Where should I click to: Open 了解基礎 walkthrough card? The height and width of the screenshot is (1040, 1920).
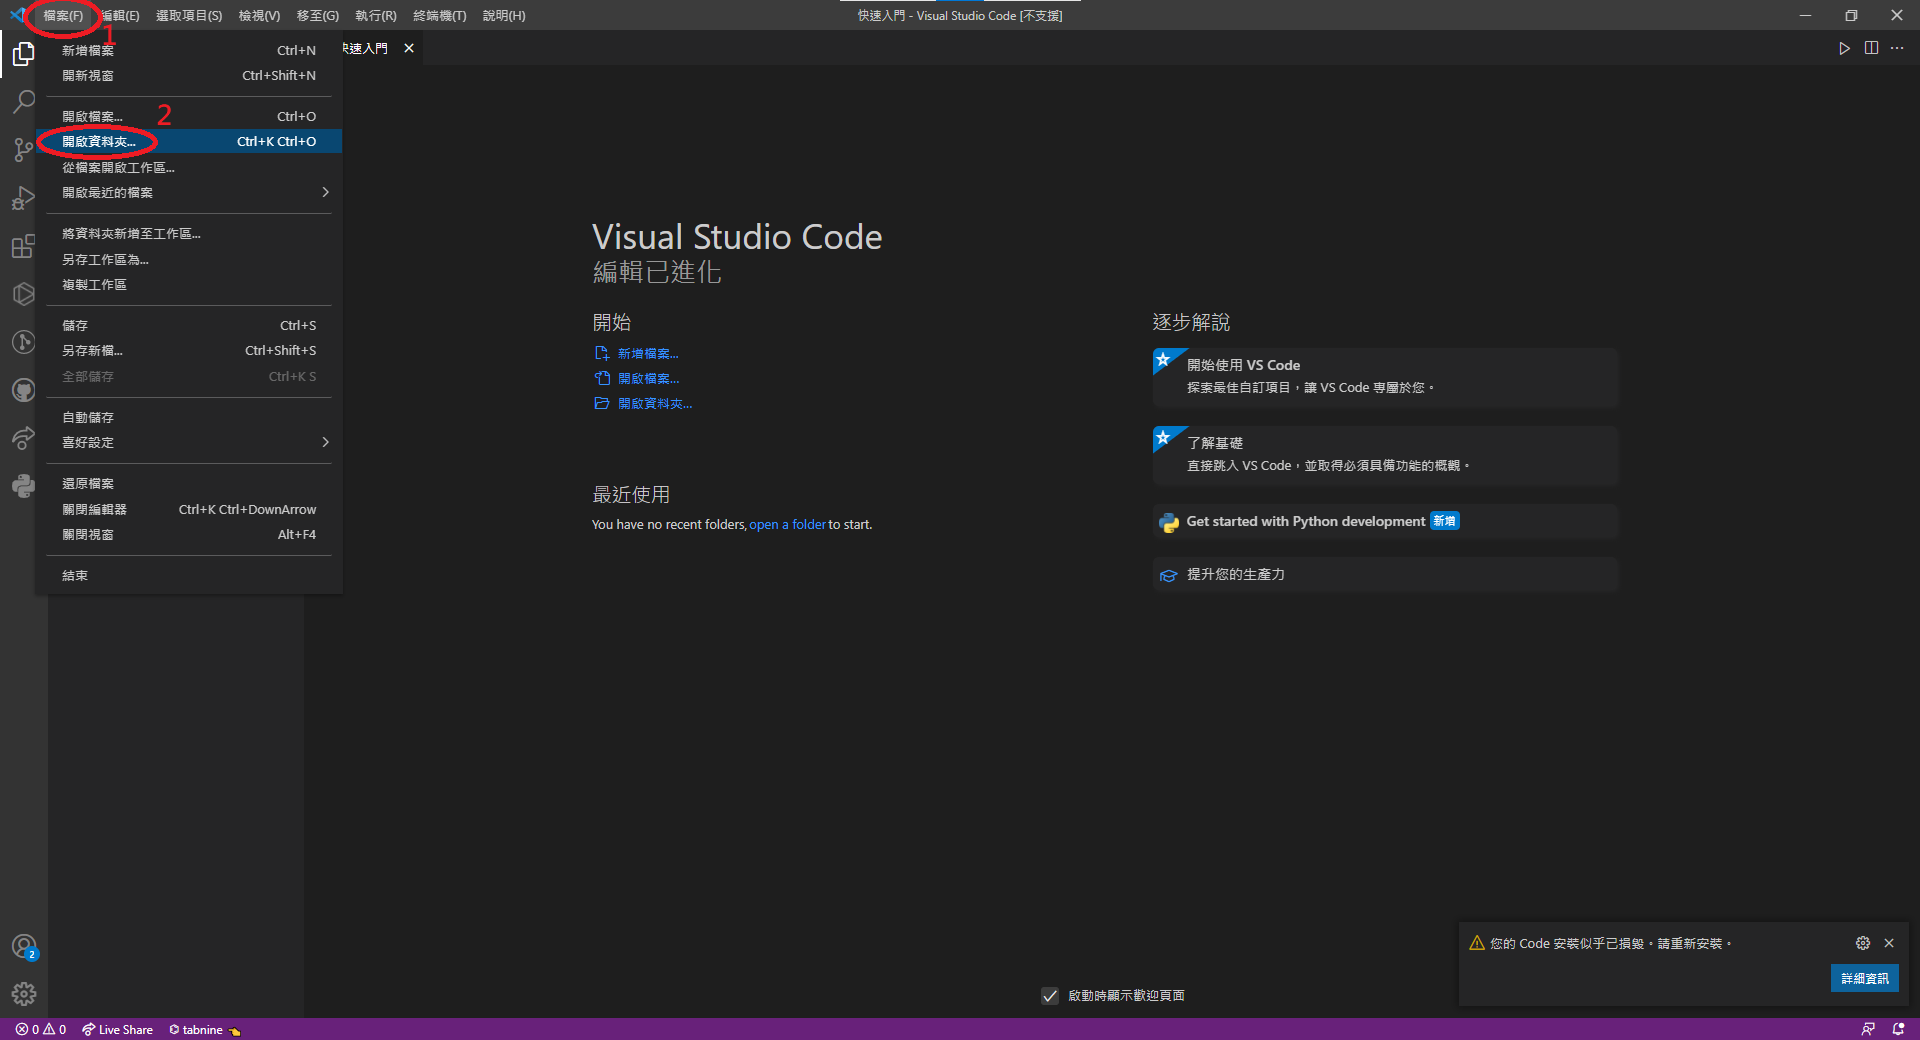[x=1385, y=454]
